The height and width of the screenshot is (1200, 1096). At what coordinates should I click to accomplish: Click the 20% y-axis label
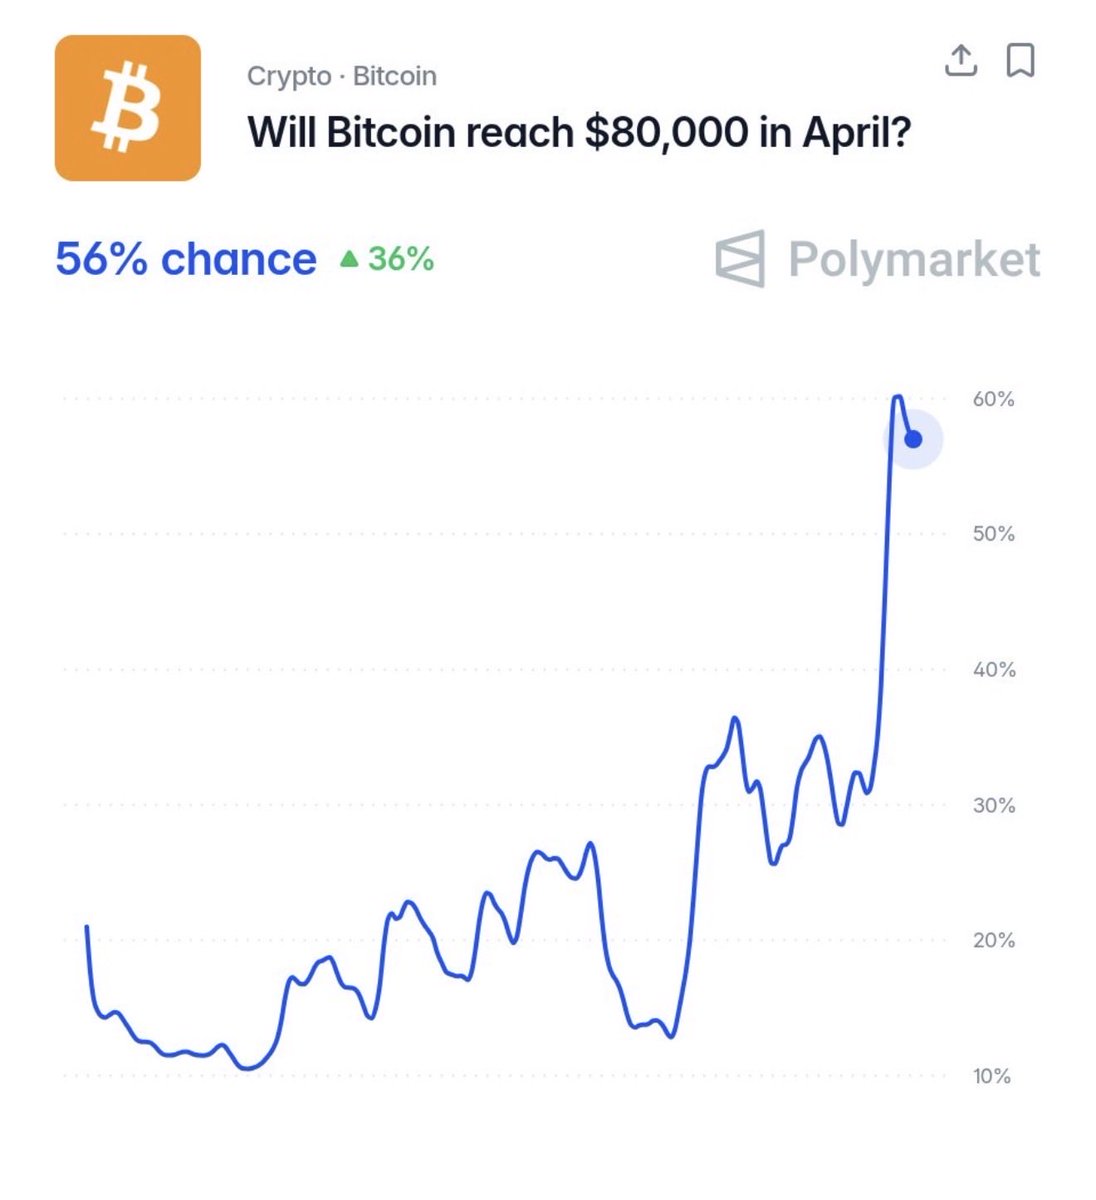993,940
